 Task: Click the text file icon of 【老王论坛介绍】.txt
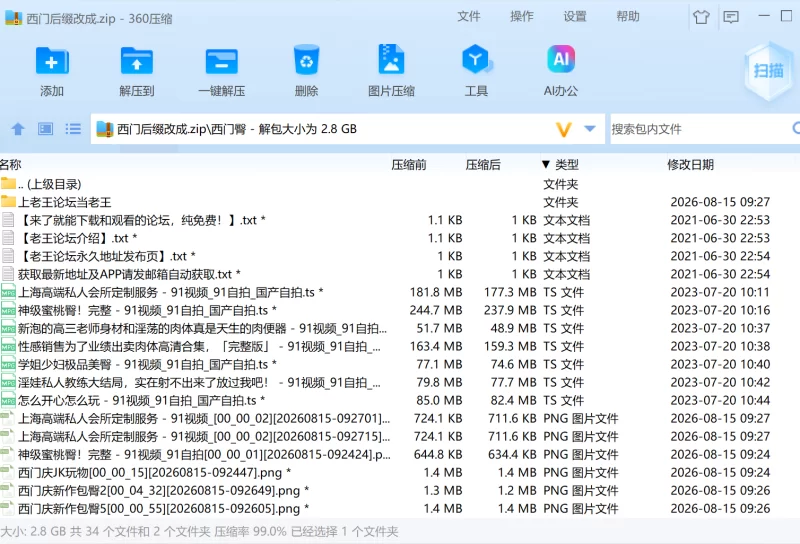8,238
